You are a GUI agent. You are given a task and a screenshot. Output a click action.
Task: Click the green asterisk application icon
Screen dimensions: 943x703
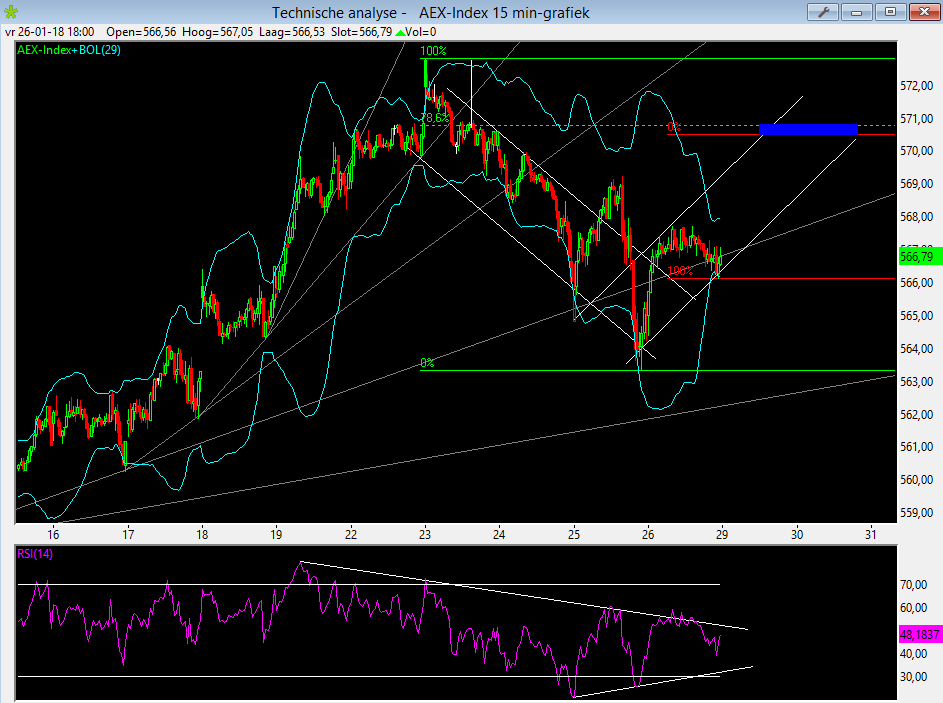pyautogui.click(x=11, y=12)
